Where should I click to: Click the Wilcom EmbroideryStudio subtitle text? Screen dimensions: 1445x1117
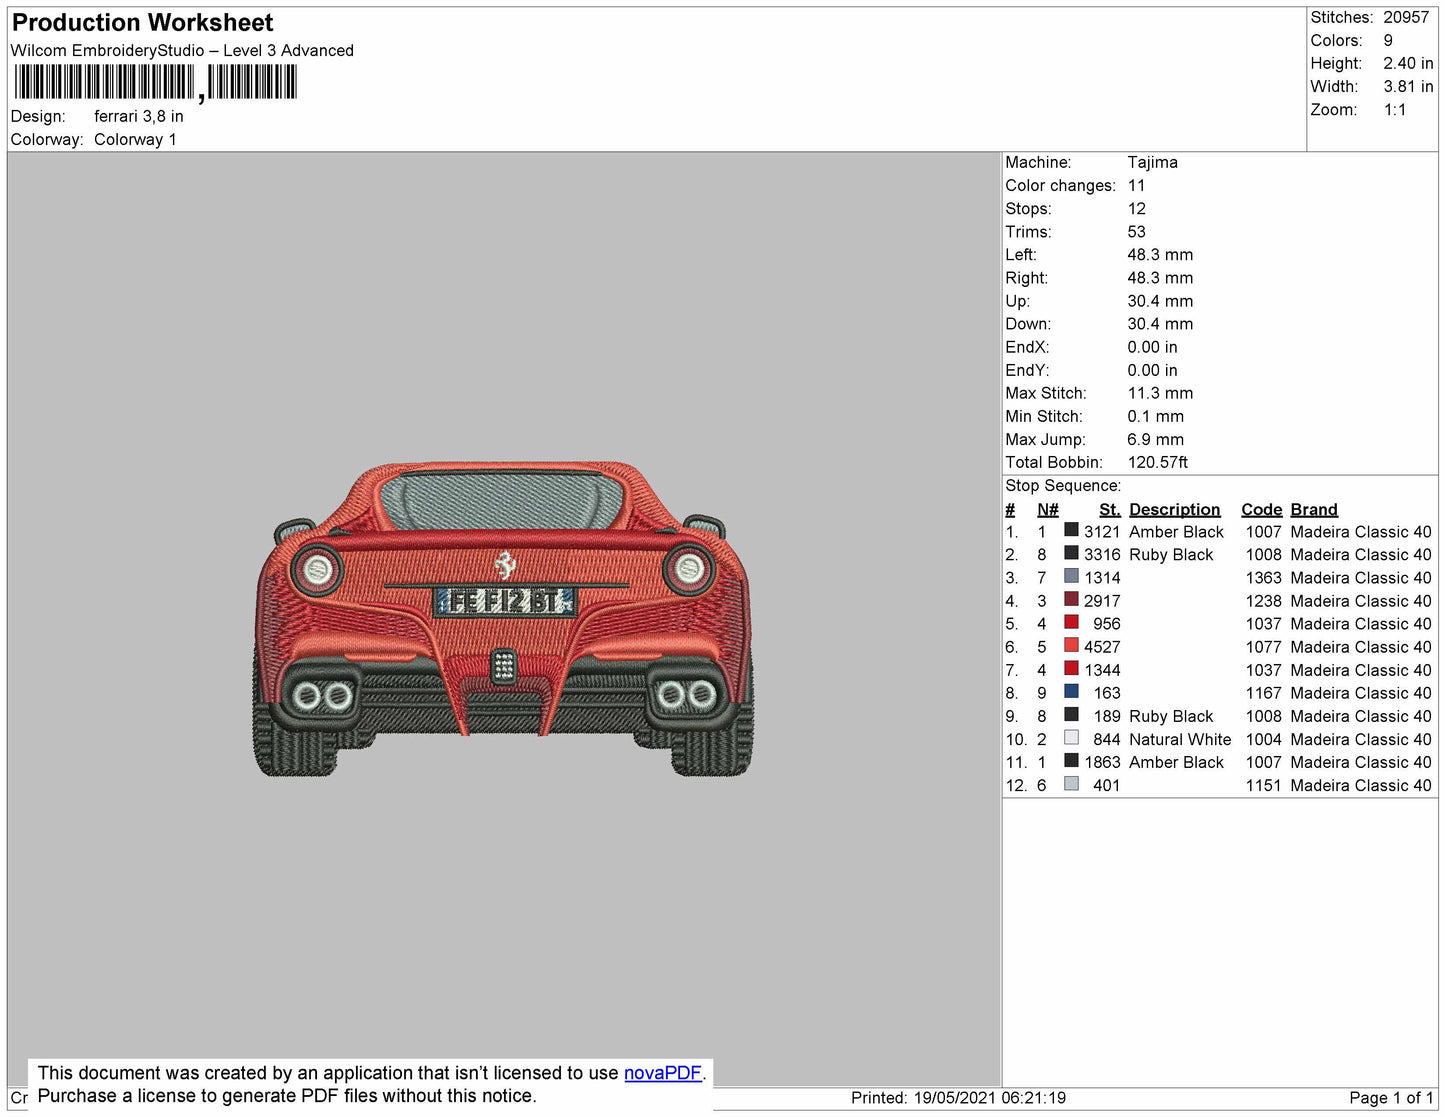[x=182, y=50]
